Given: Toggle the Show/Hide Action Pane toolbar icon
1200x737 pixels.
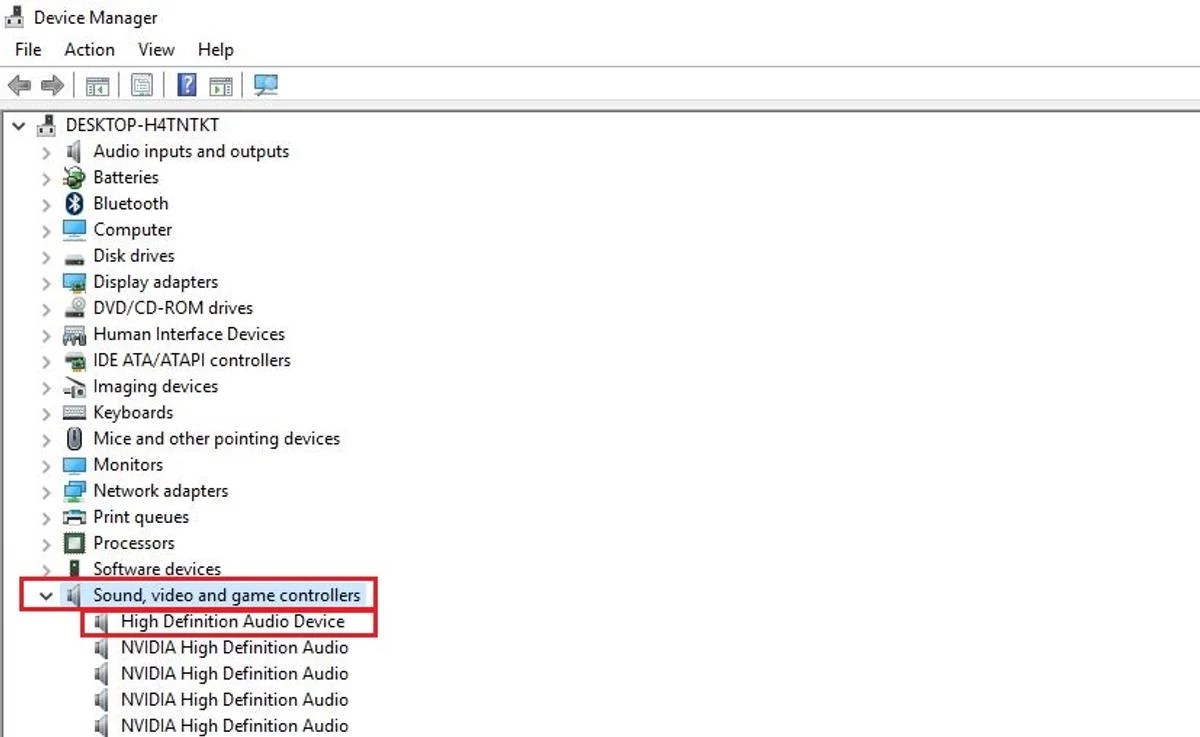Looking at the screenshot, I should 221,86.
